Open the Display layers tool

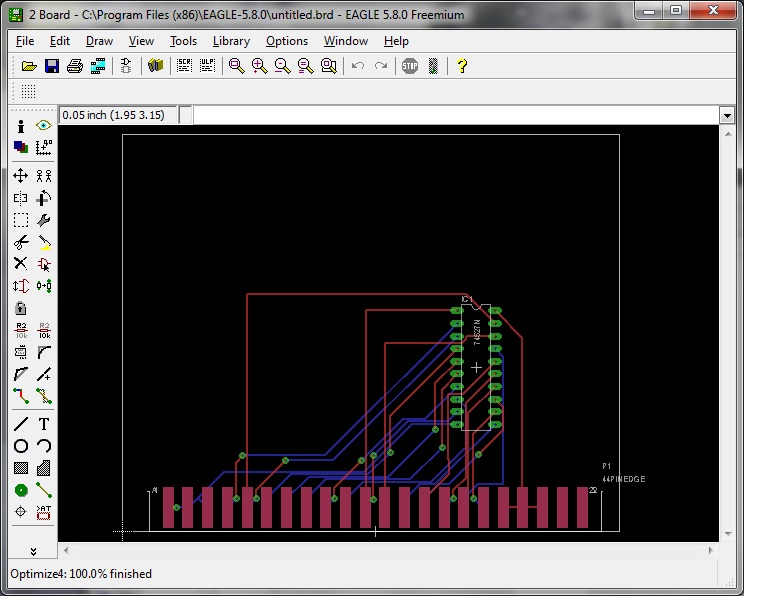pyautogui.click(x=21, y=147)
